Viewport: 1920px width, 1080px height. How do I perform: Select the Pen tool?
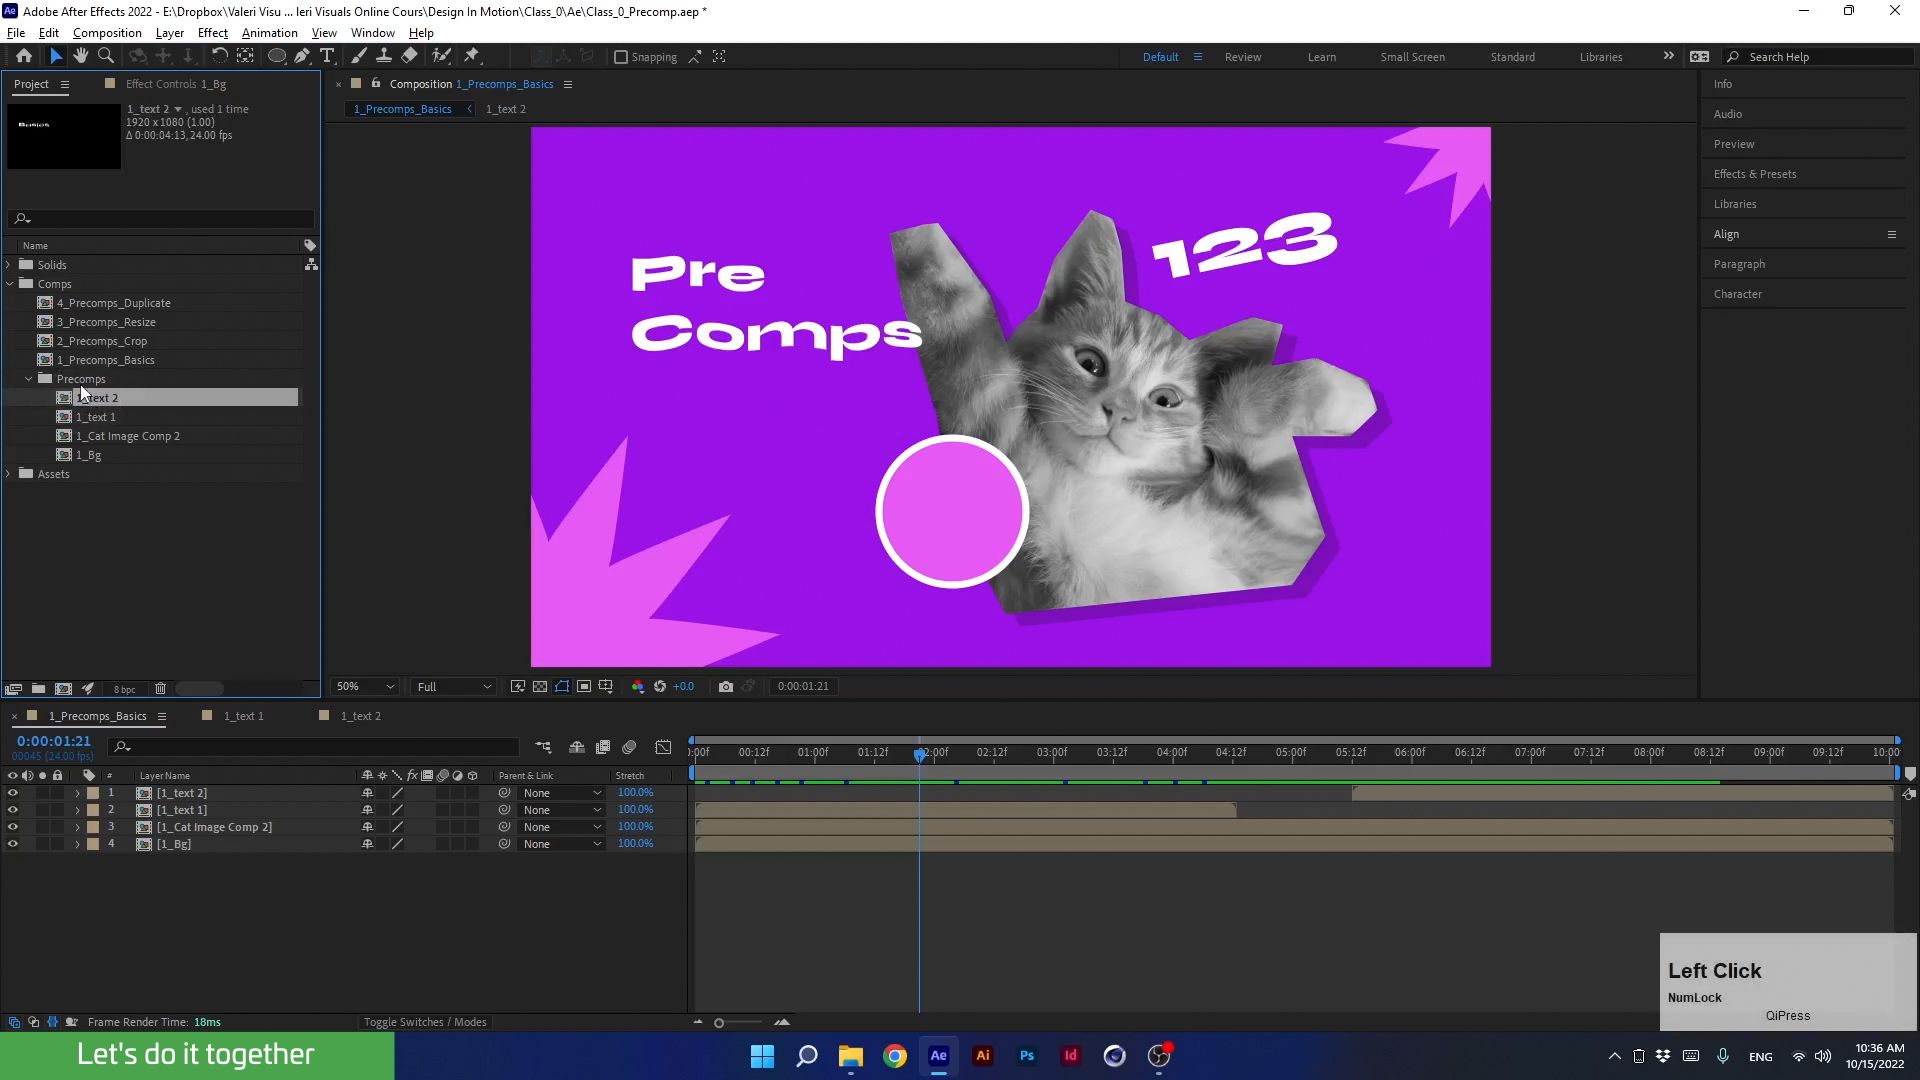tap(303, 56)
